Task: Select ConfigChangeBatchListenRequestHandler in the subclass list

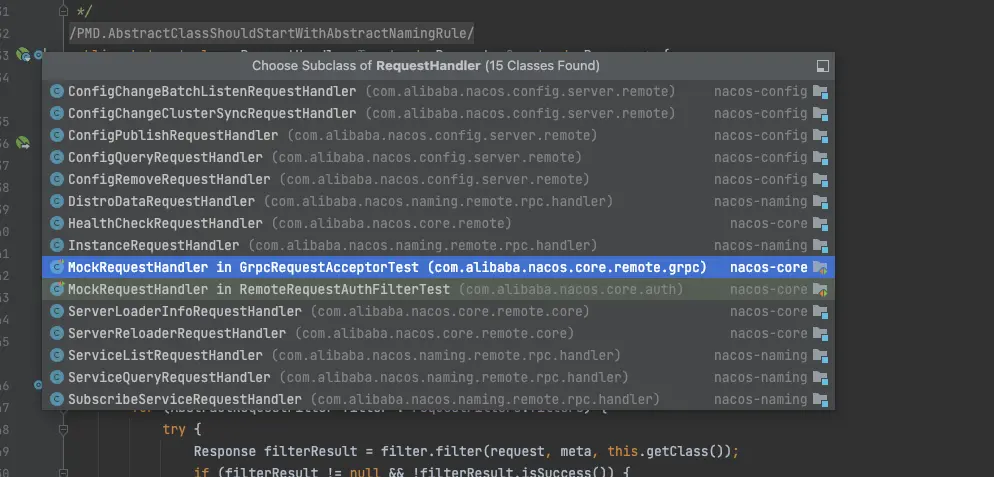Action: coord(438,91)
